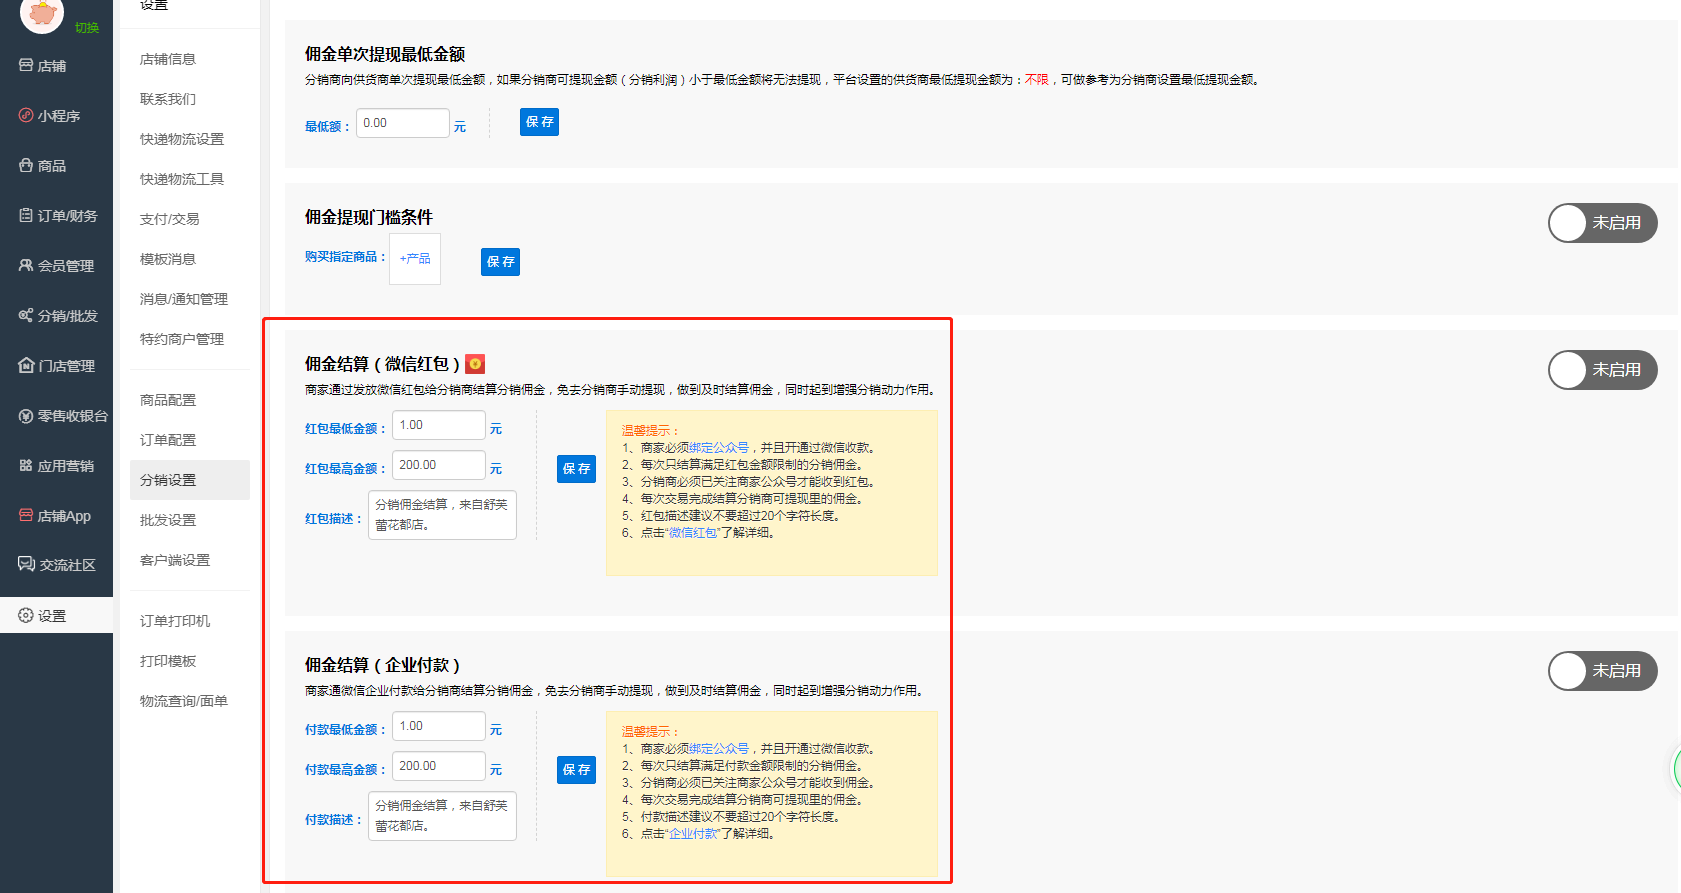The image size is (1681, 893).
Task: Save the 微信红包 settlement settings
Action: pyautogui.click(x=576, y=469)
